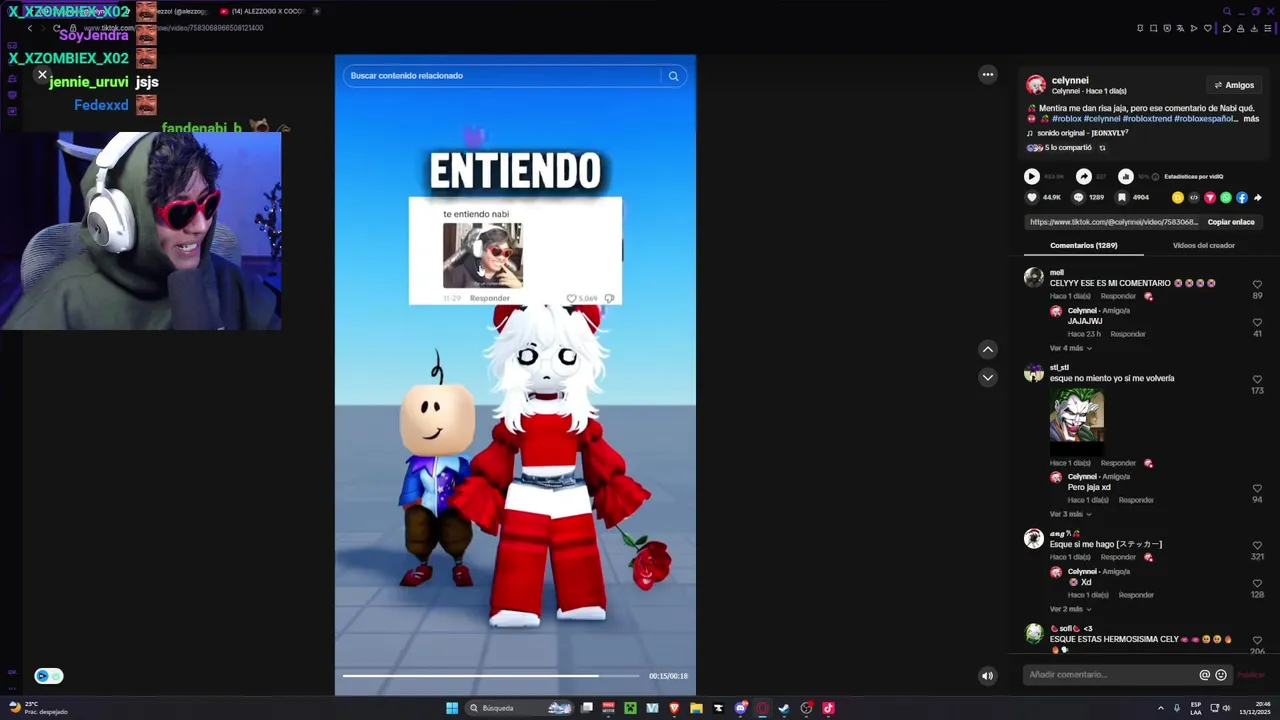Open Steam from the taskbar
The height and width of the screenshot is (720, 1280).
[x=784, y=708]
